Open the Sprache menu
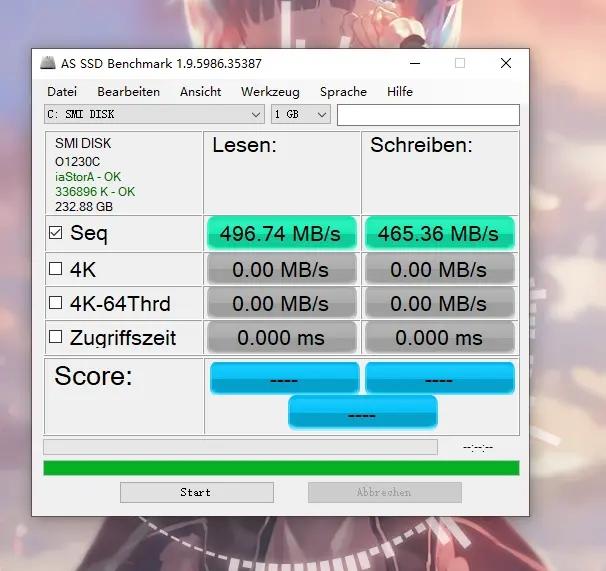The image size is (606, 571). point(343,92)
